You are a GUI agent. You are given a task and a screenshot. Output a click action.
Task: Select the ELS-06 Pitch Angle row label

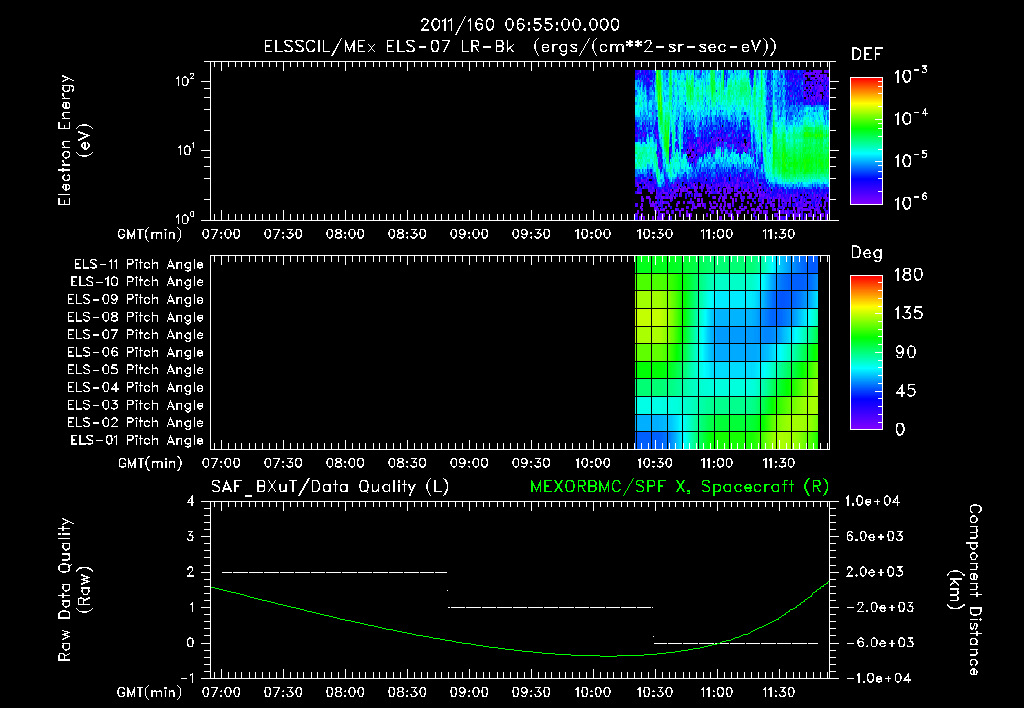coord(135,353)
